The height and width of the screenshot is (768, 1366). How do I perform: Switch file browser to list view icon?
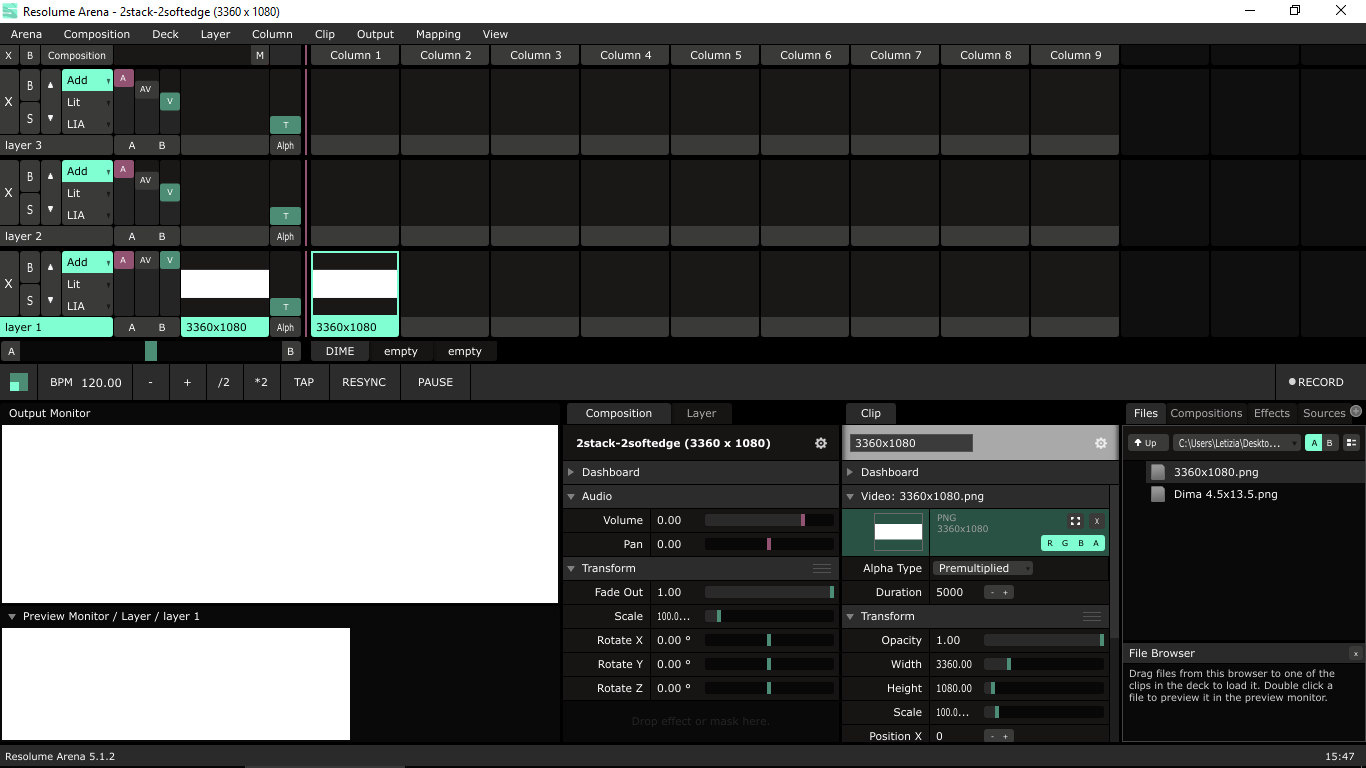coord(1351,443)
